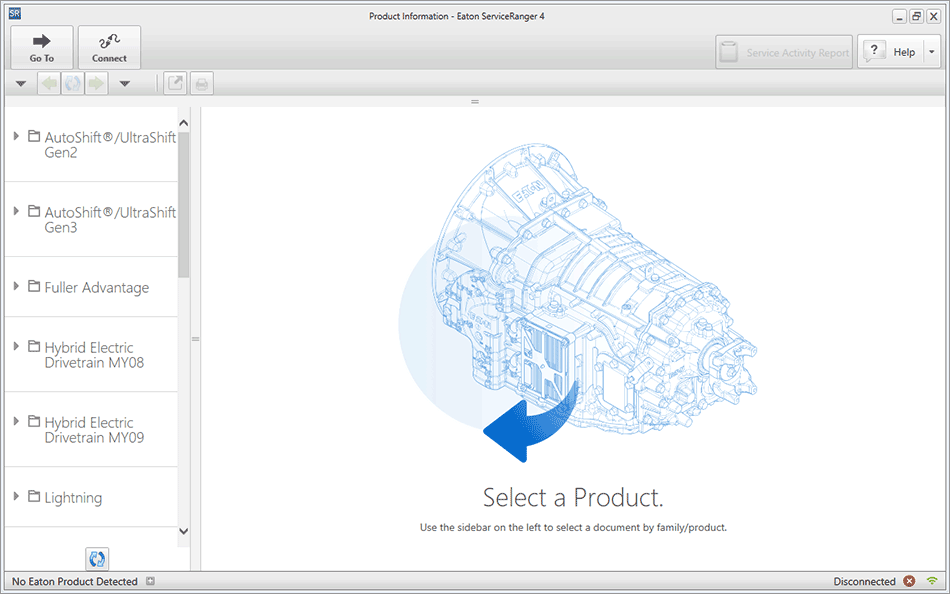950x594 pixels.
Task: Expand the Lightning folder
Action: point(16,496)
